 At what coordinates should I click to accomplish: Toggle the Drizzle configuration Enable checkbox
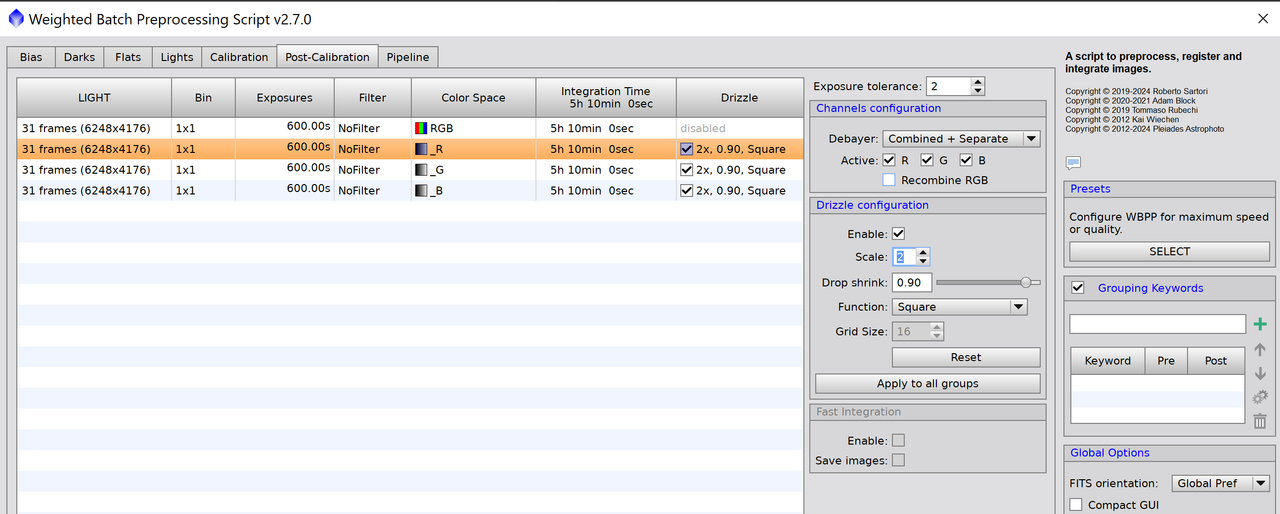click(x=898, y=233)
